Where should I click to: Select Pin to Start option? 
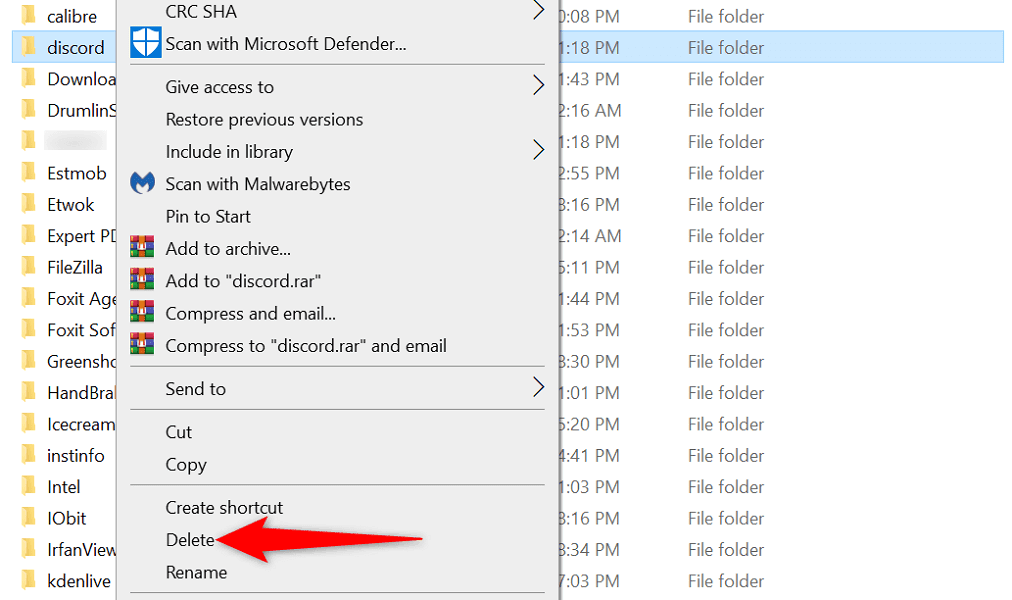[208, 216]
